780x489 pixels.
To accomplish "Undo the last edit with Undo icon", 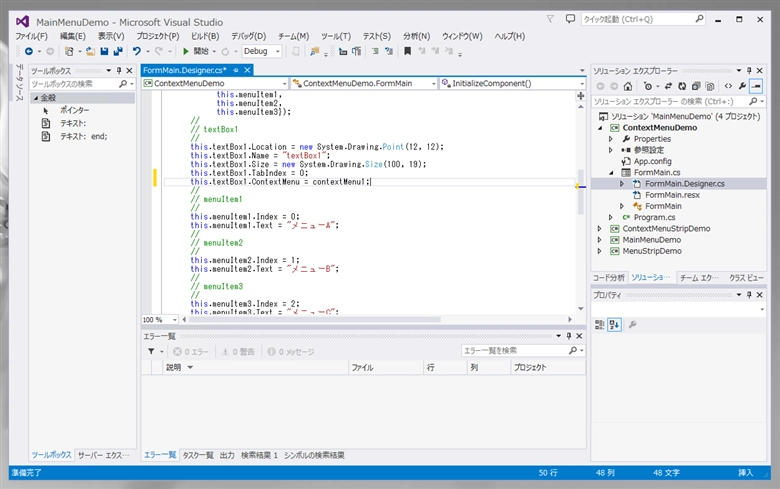I will coord(137,51).
